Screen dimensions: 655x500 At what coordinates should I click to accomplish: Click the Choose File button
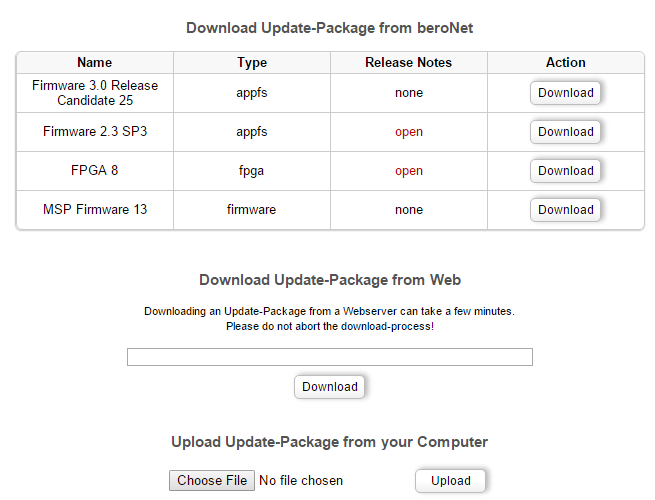[212, 480]
